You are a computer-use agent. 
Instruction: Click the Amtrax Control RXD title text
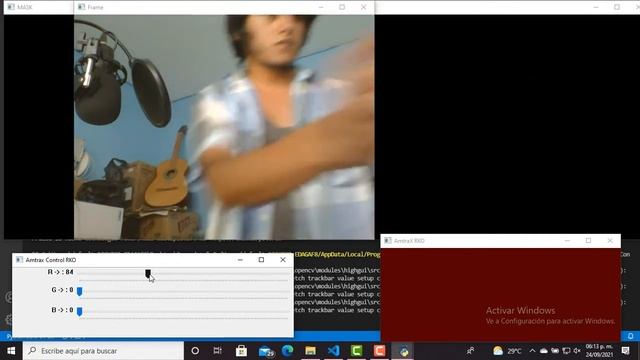tap(51, 260)
